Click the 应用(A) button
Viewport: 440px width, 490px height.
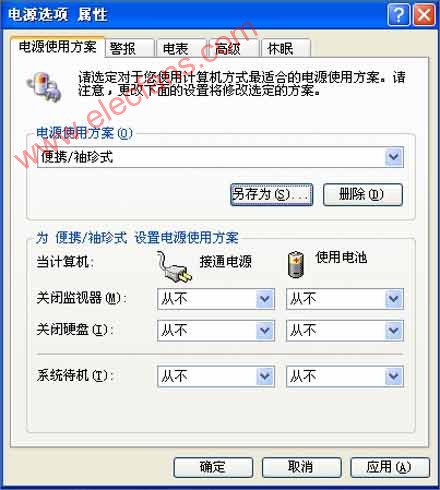[390, 467]
